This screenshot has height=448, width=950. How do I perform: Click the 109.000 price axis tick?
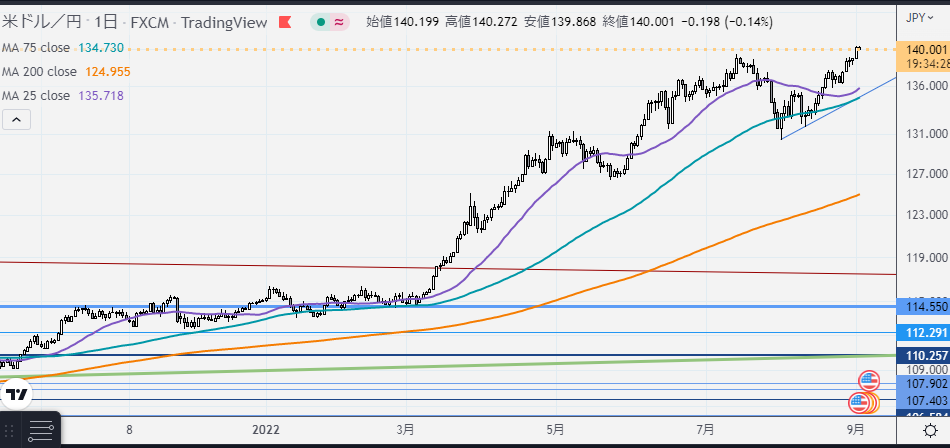click(x=927, y=370)
